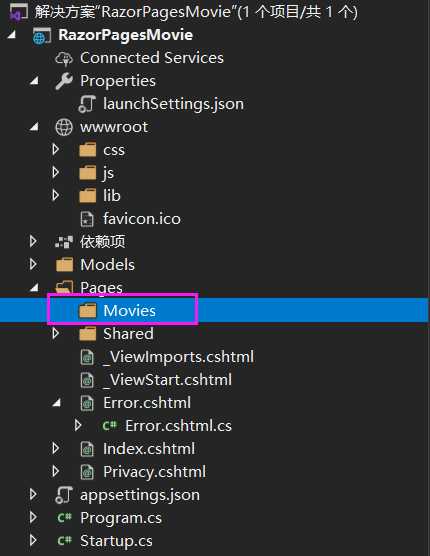Click the appsettings.json file icon

pyautogui.click(x=64, y=495)
